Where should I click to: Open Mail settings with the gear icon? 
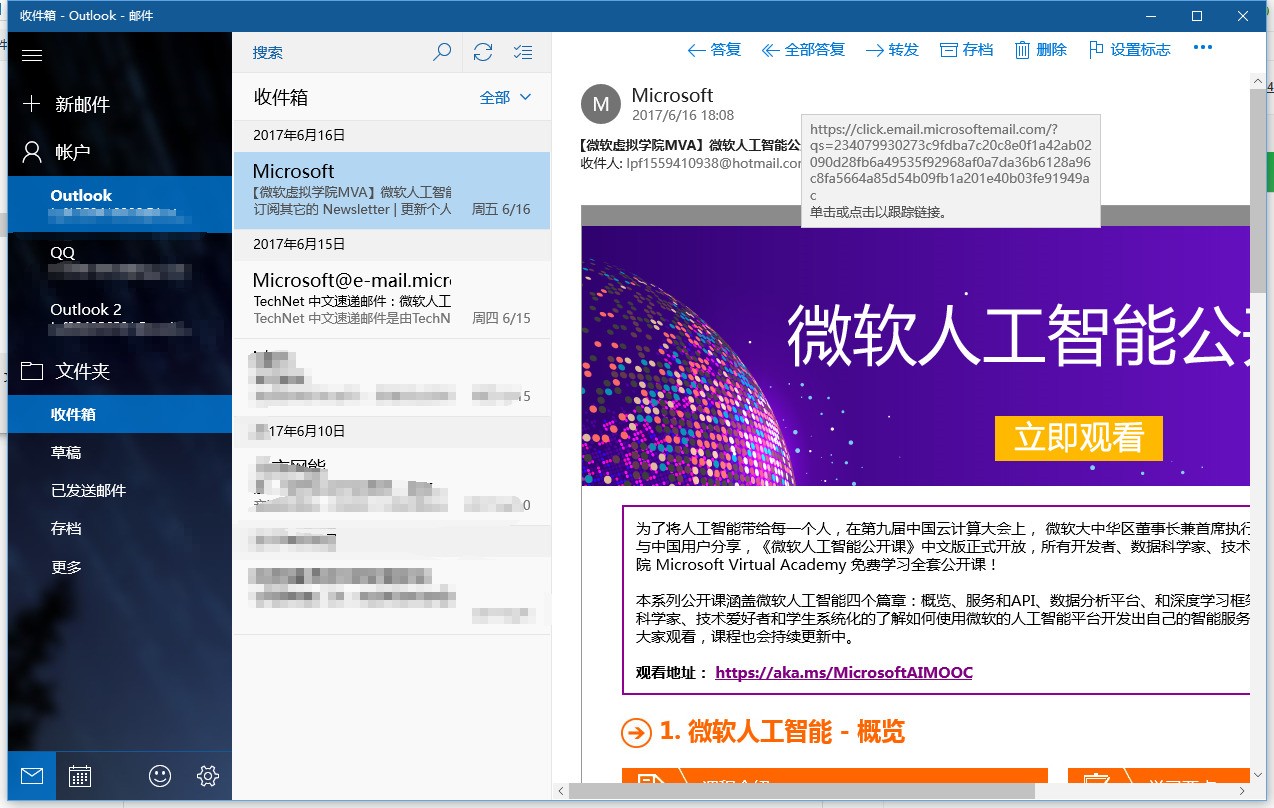tap(207, 775)
